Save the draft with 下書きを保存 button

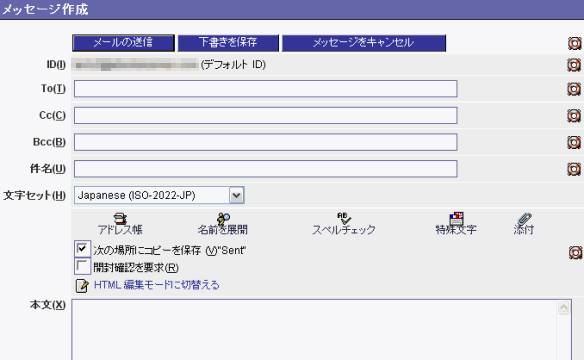pyautogui.click(x=228, y=43)
